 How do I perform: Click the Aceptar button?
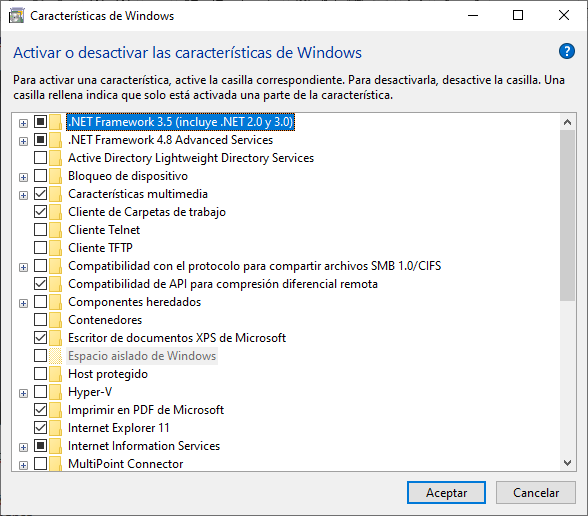click(x=446, y=492)
